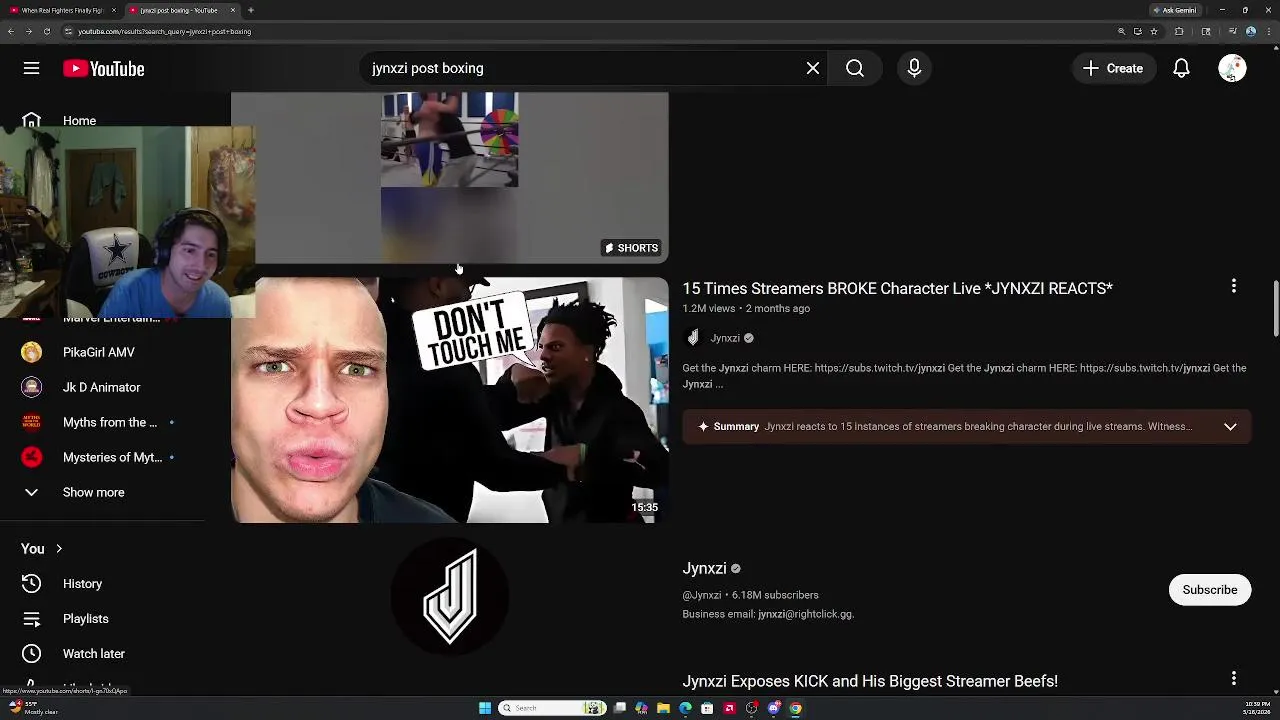1280x720 pixels.
Task: Open the Chrome three-dot menu
Action: click(x=1268, y=31)
